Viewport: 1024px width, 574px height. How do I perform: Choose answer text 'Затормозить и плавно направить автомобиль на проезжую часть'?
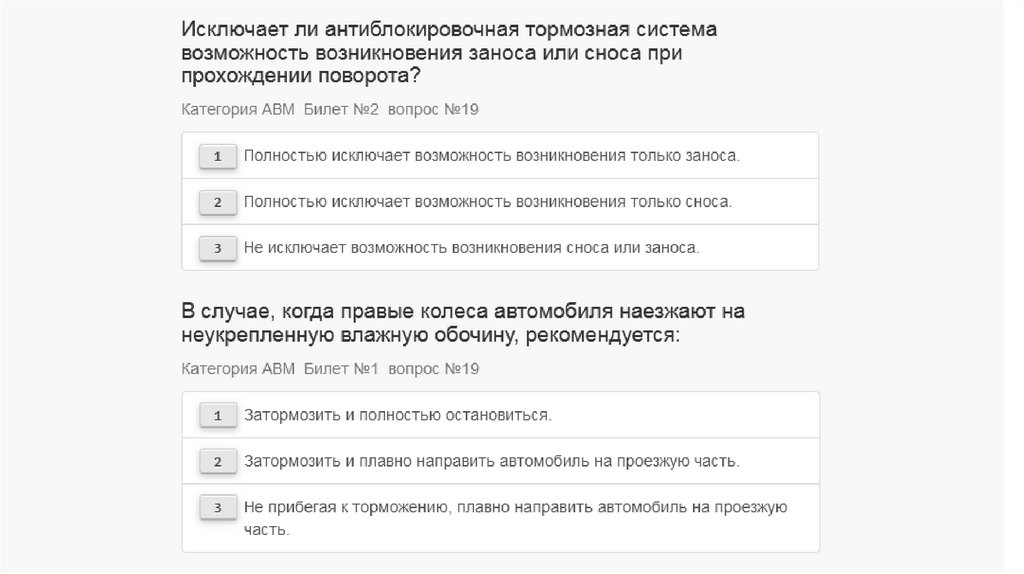[x=492, y=461]
